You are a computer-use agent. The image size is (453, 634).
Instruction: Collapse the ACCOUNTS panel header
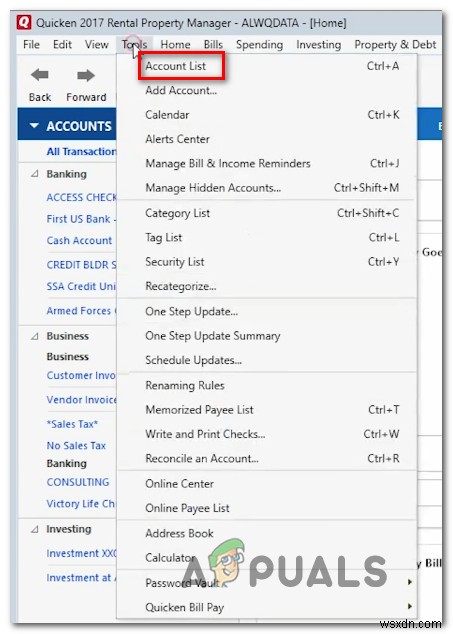[x=34, y=126]
